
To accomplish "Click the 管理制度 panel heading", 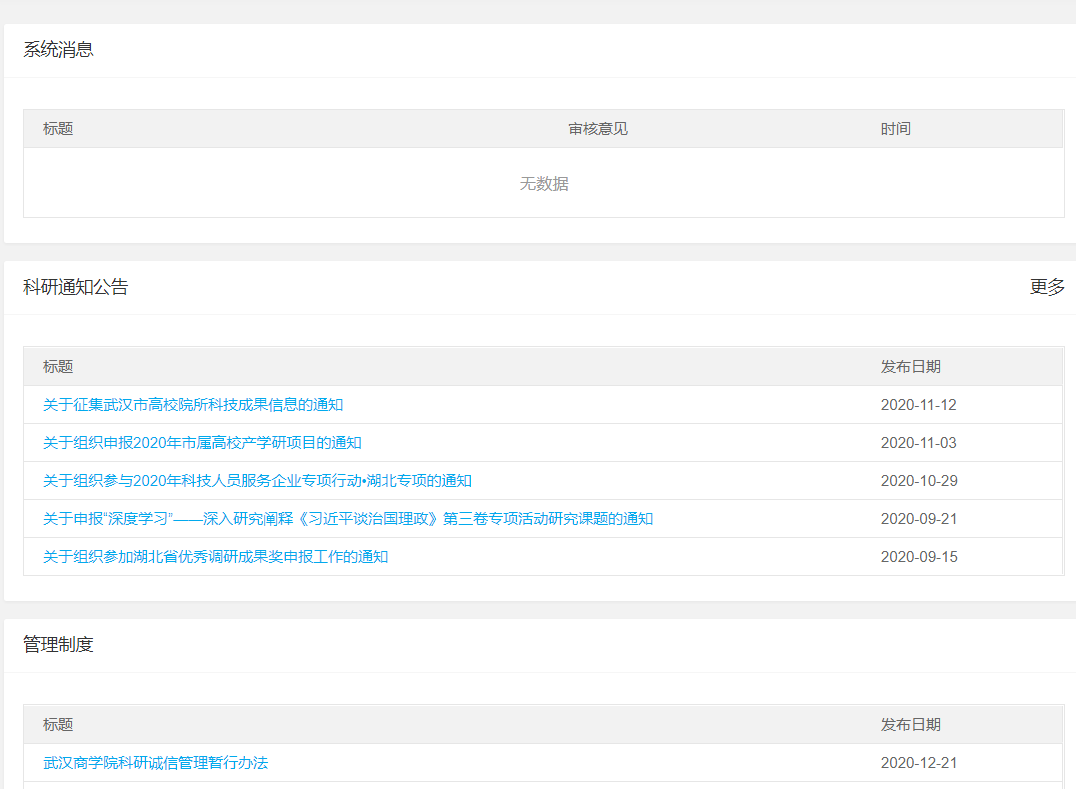I will tap(58, 645).
